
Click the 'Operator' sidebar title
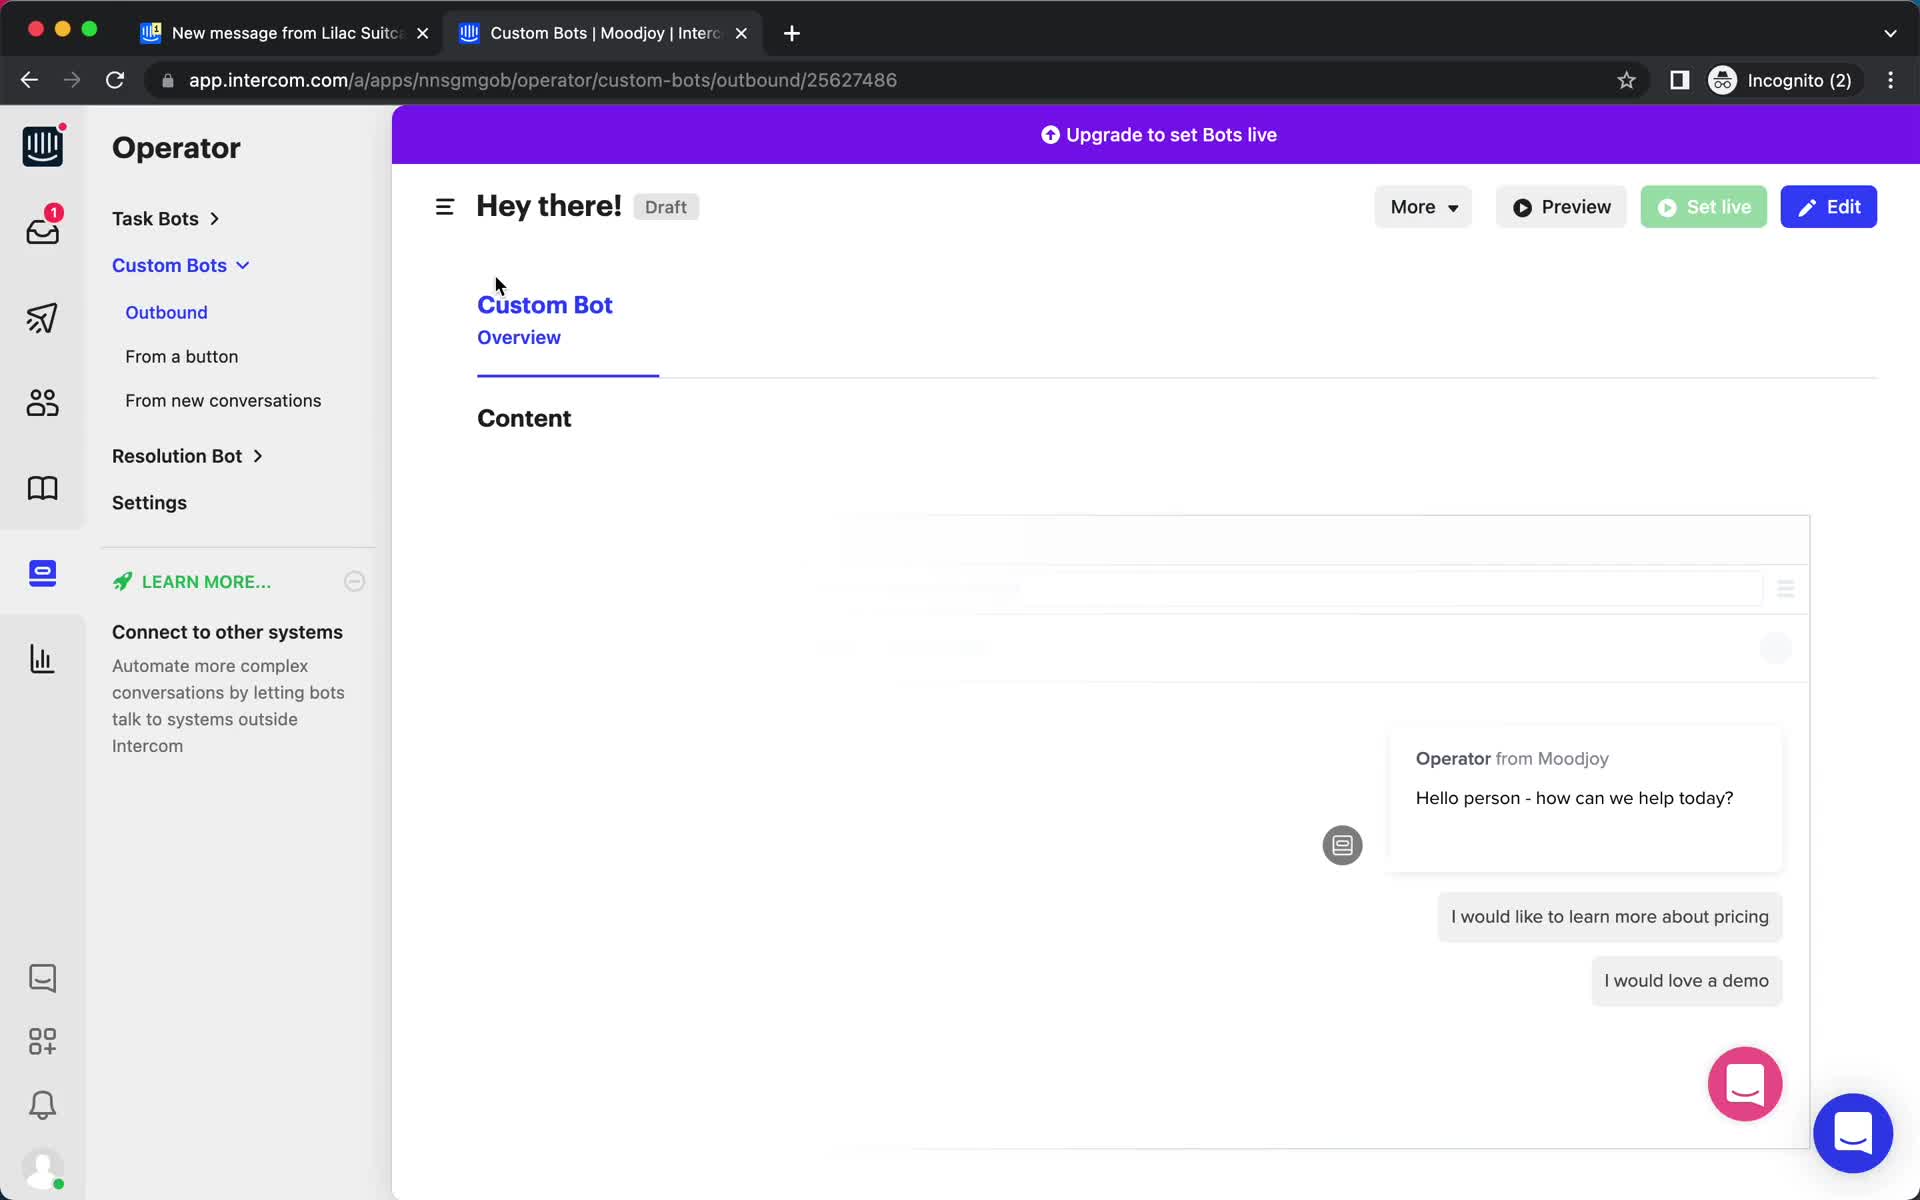(176, 148)
